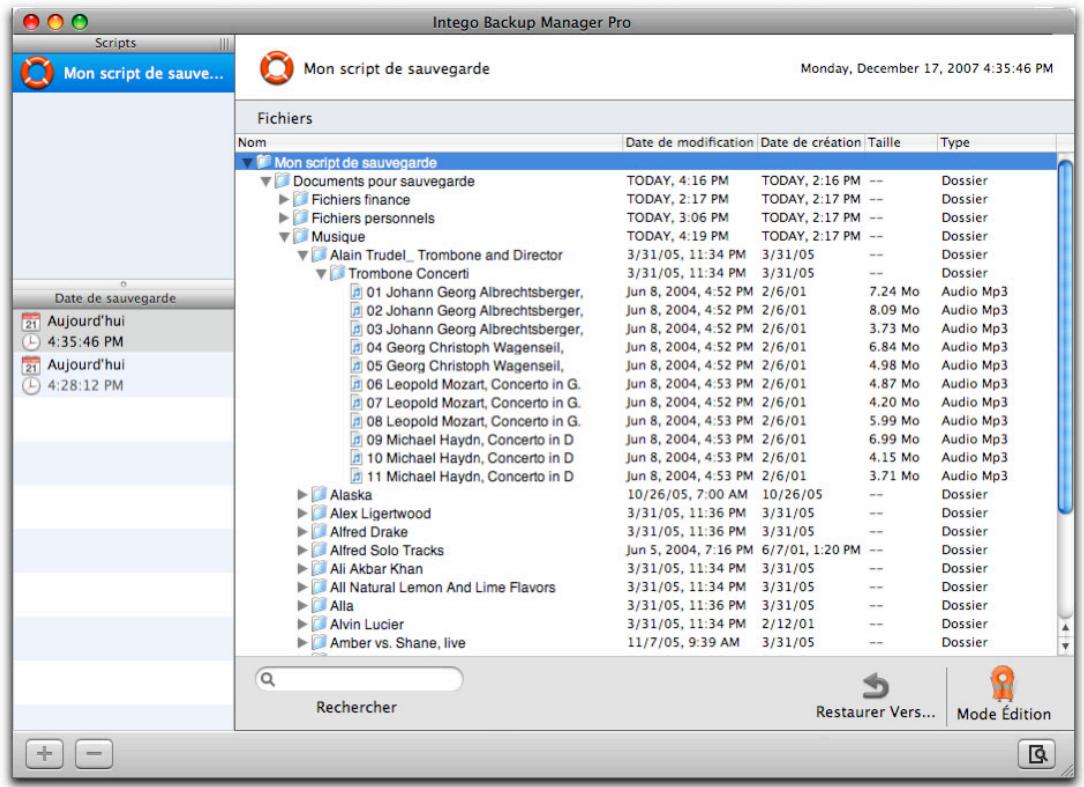Sort by Date de modification column
The height and width of the screenshot is (787, 1084).
[x=689, y=142]
